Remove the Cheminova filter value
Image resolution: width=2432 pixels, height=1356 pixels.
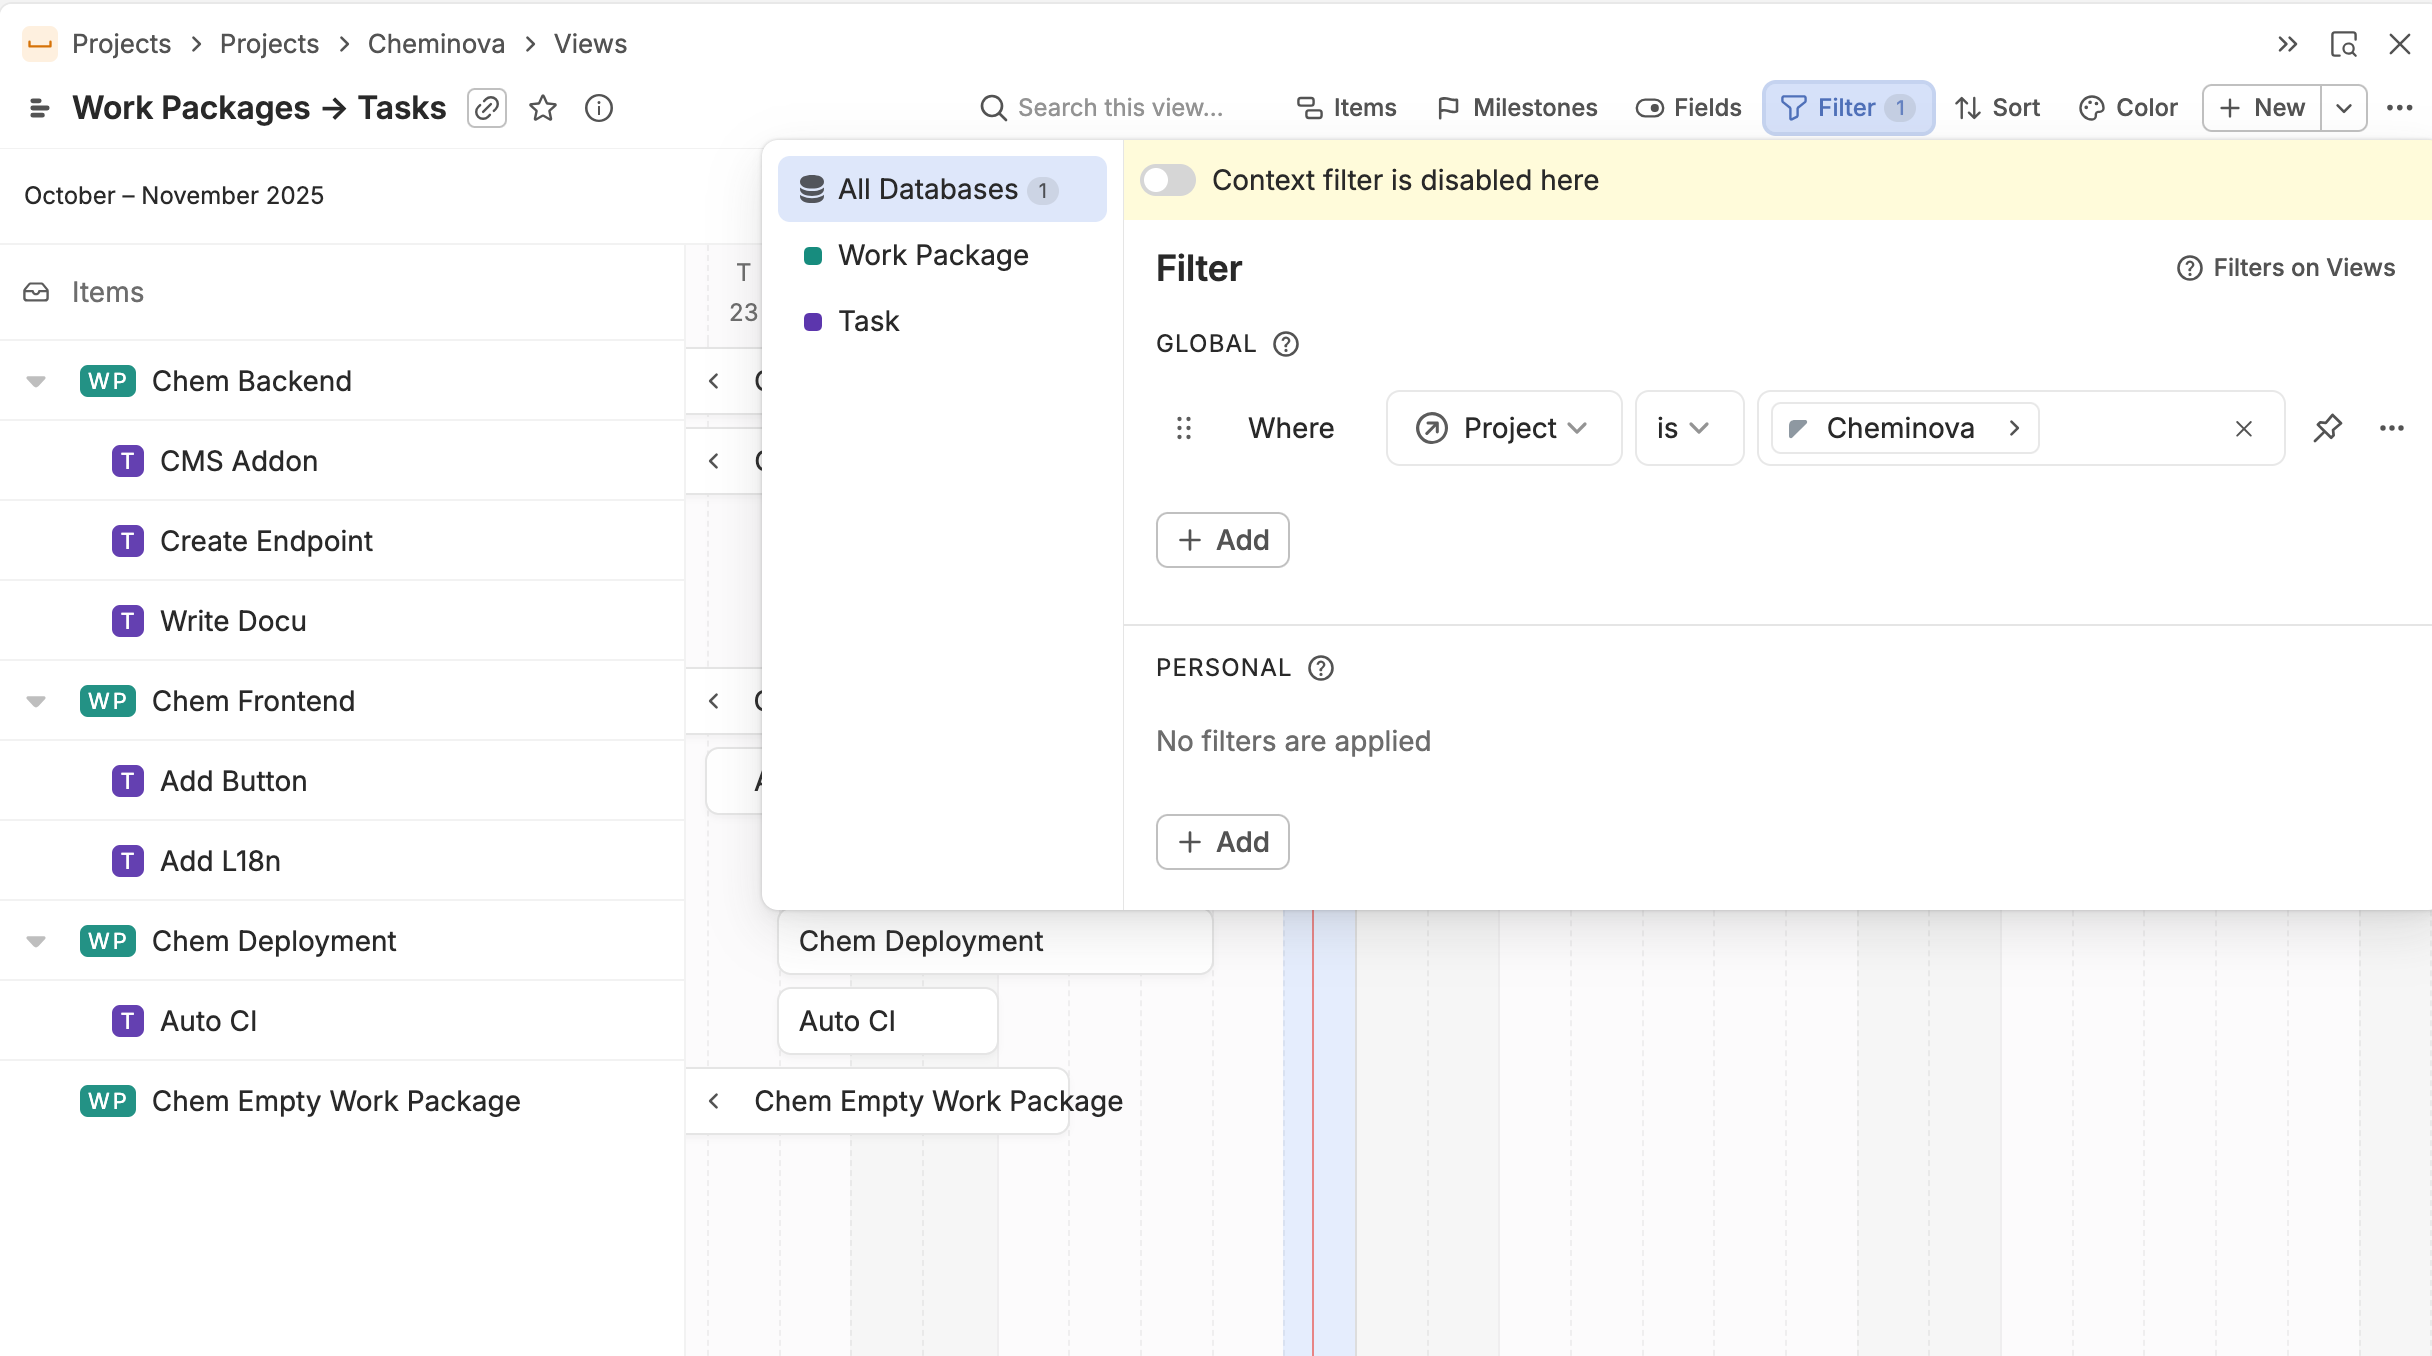coord(2243,429)
